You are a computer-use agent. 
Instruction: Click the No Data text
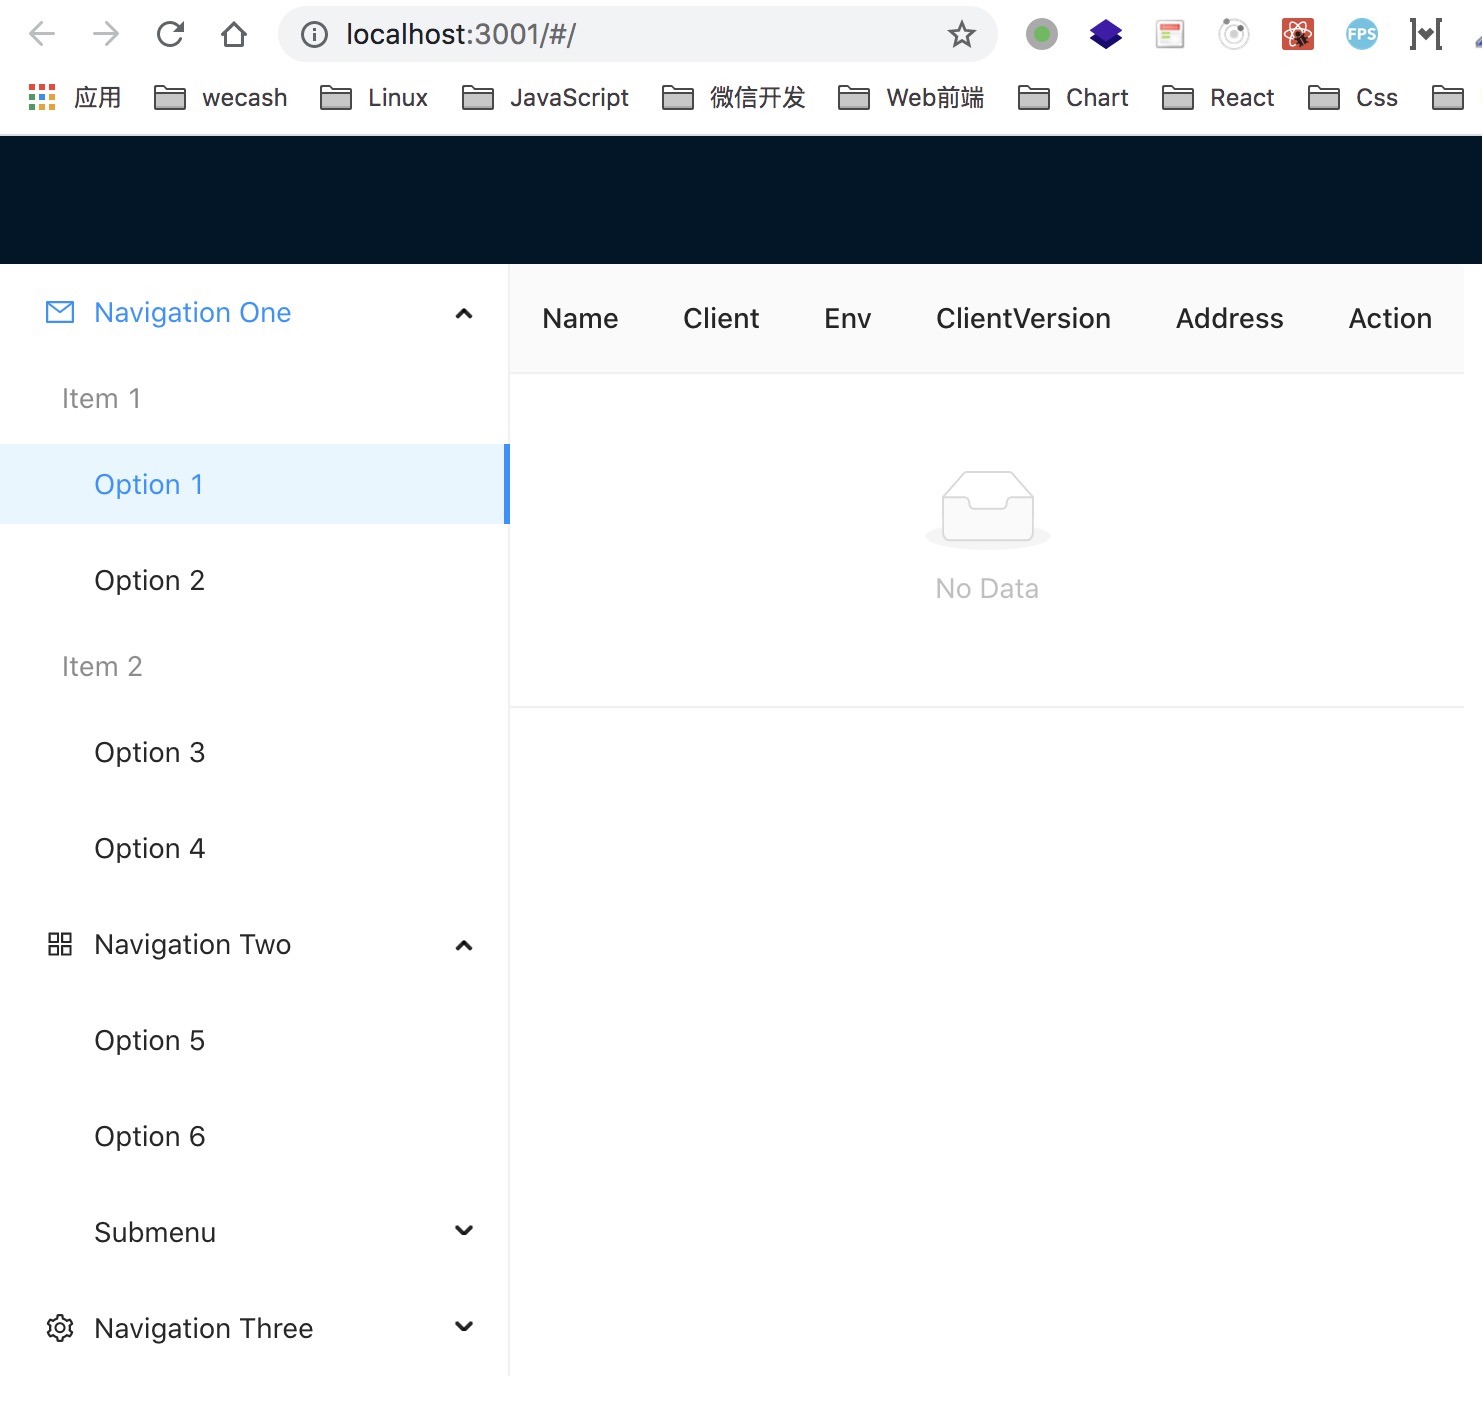(x=987, y=588)
